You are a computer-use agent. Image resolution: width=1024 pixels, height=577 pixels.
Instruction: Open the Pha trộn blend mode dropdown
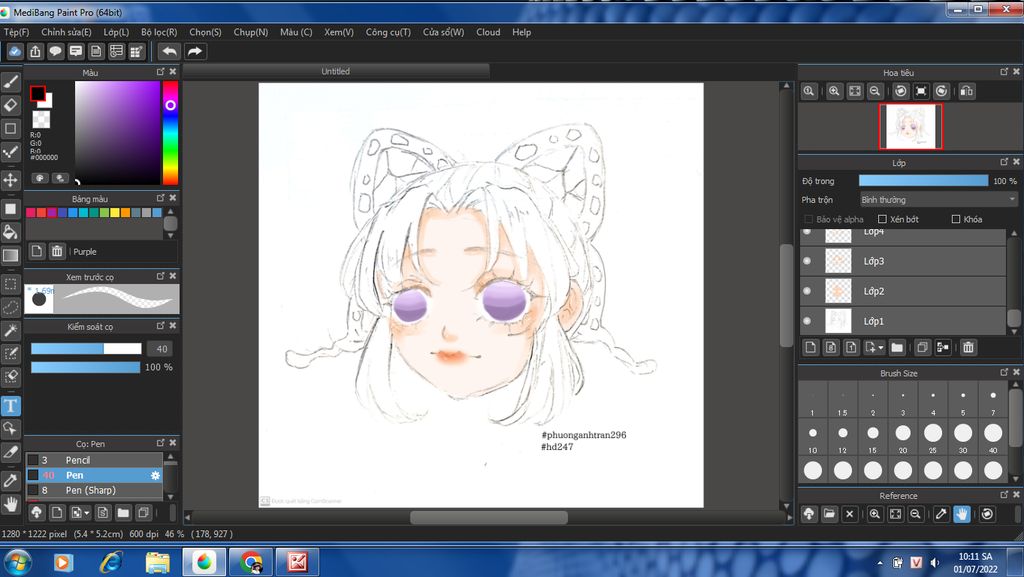coord(938,200)
